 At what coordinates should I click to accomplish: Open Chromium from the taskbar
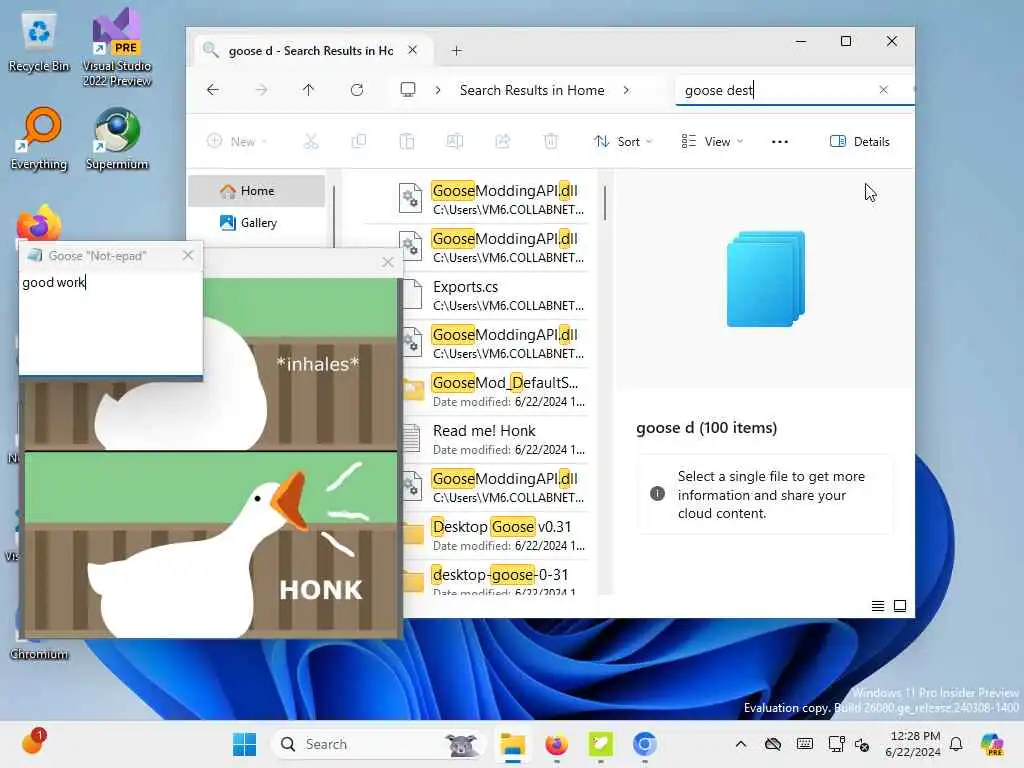[x=644, y=744]
